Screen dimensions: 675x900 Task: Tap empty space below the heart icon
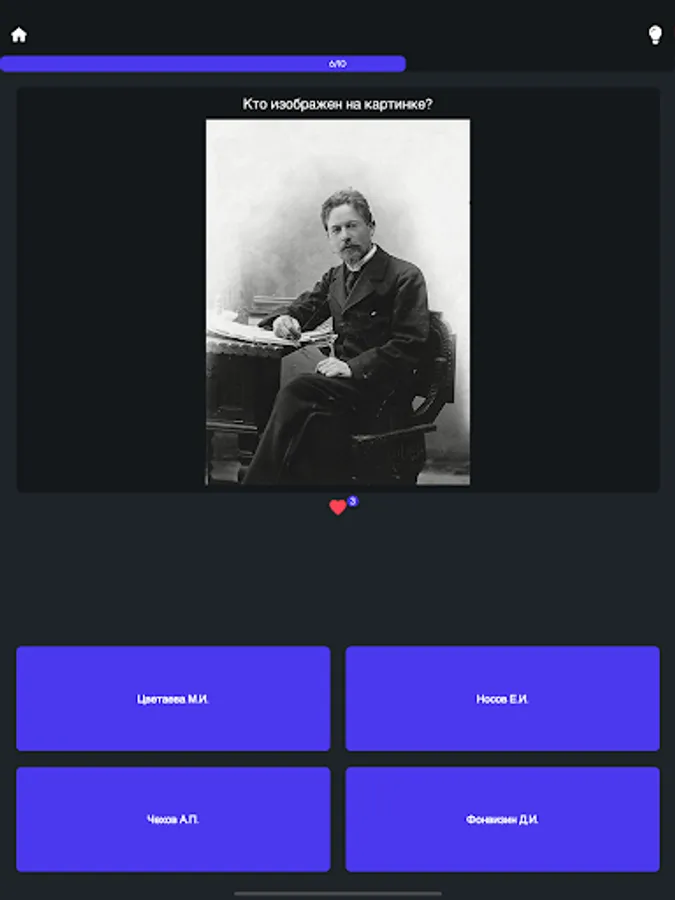(338, 580)
